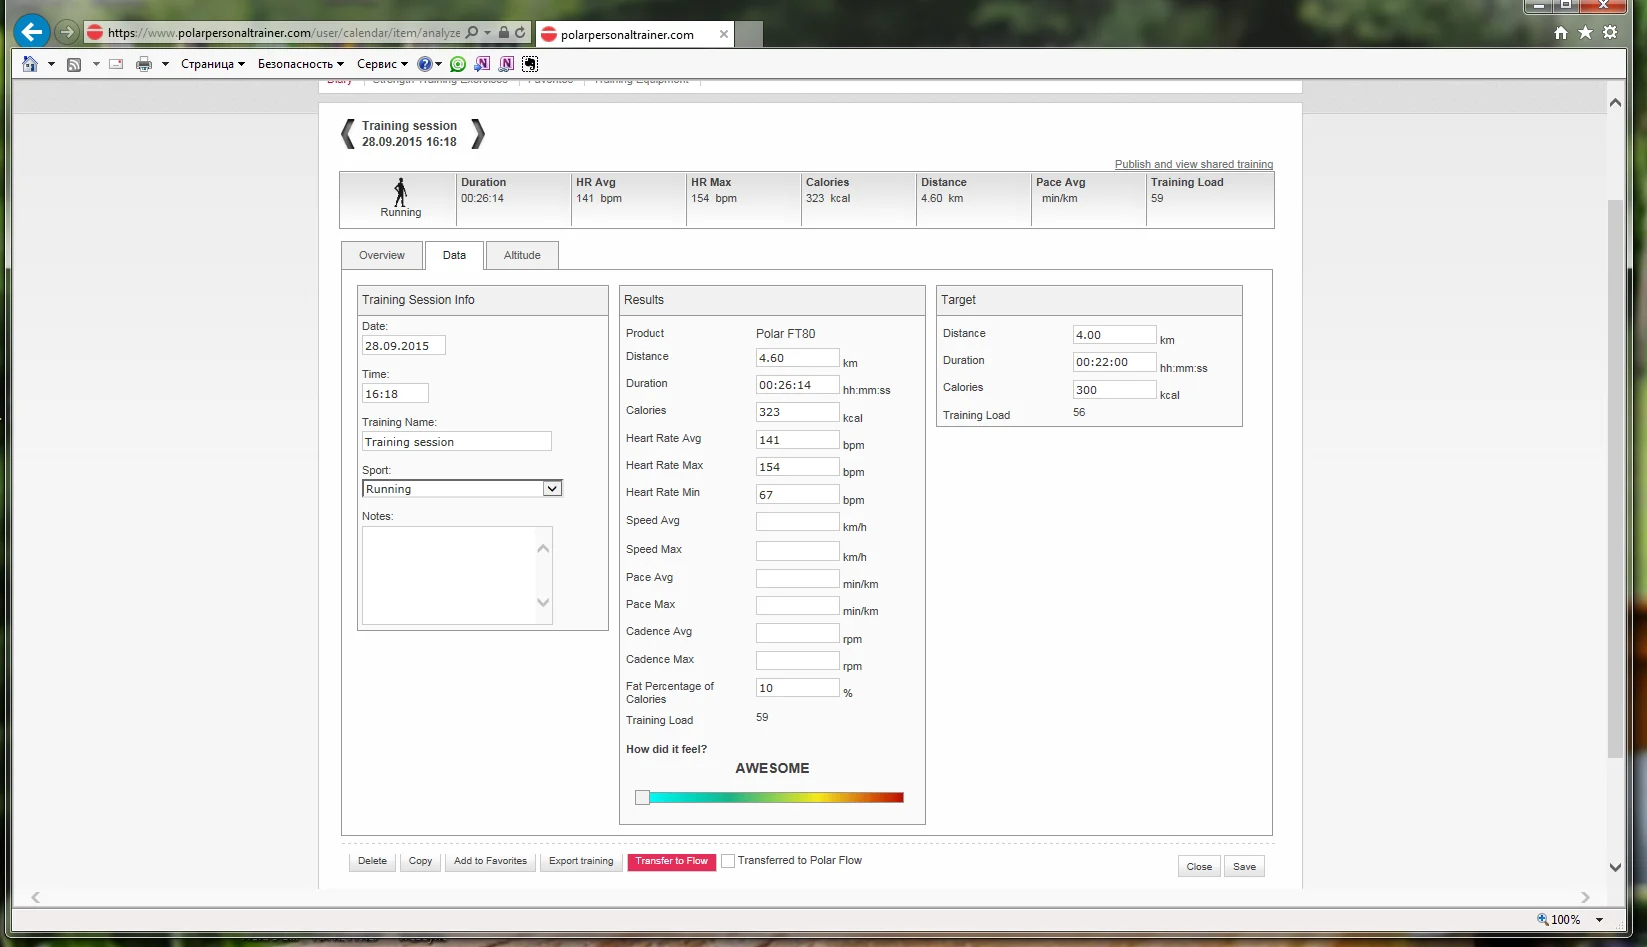Click Publish and view shared training link
The height and width of the screenshot is (947, 1647).
pos(1193,164)
